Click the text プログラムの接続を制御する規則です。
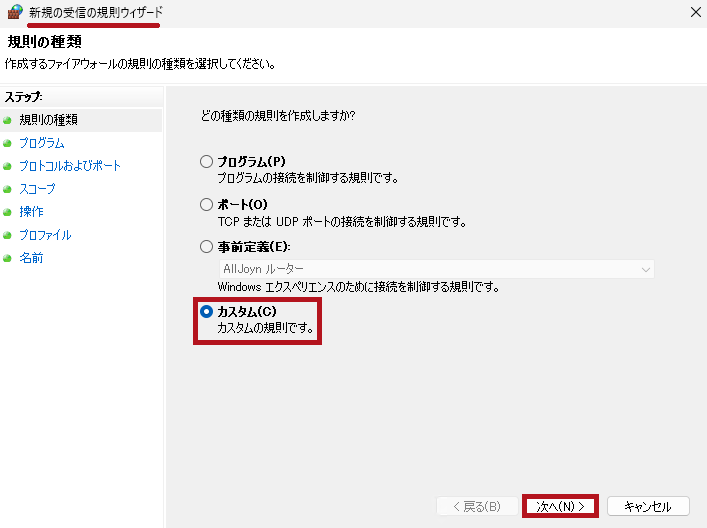Image resolution: width=707 pixels, height=528 pixels. click(308, 178)
